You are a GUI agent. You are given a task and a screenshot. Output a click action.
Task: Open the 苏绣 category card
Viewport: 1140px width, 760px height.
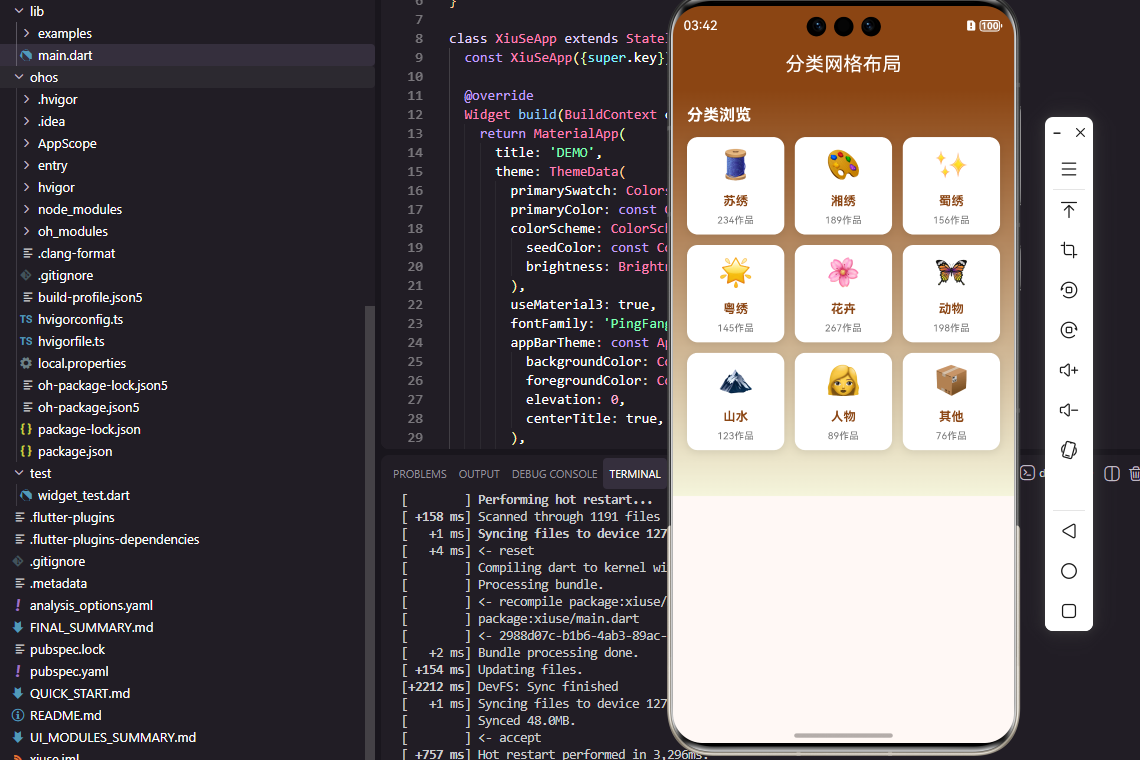735,185
